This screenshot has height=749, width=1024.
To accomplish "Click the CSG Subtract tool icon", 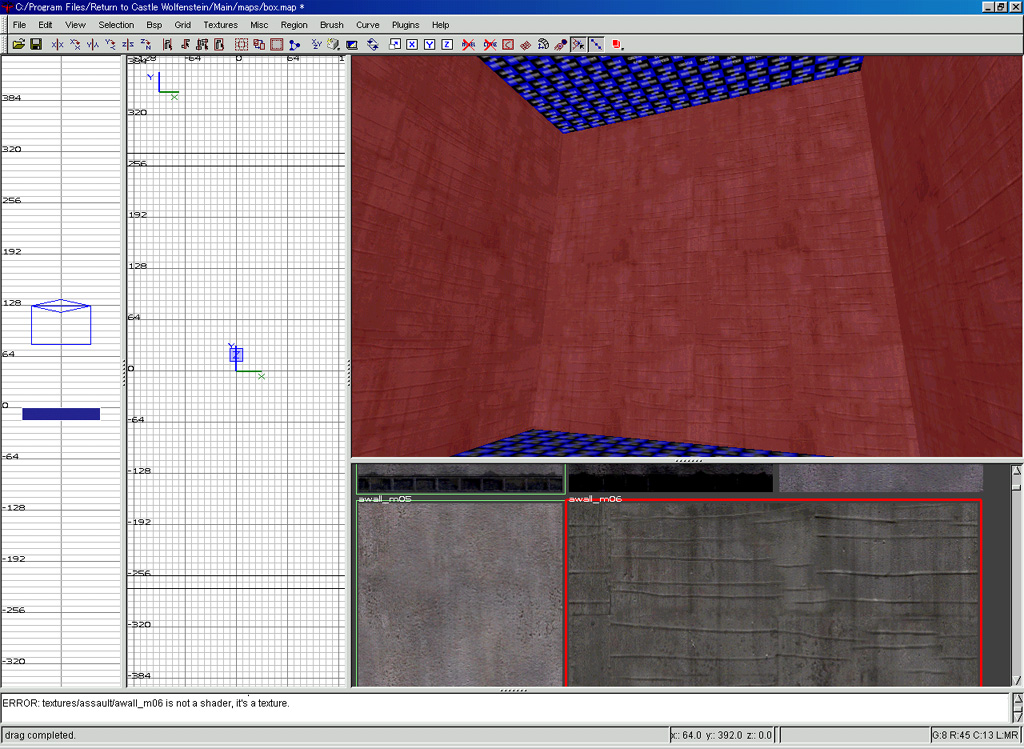I will click(x=242, y=44).
